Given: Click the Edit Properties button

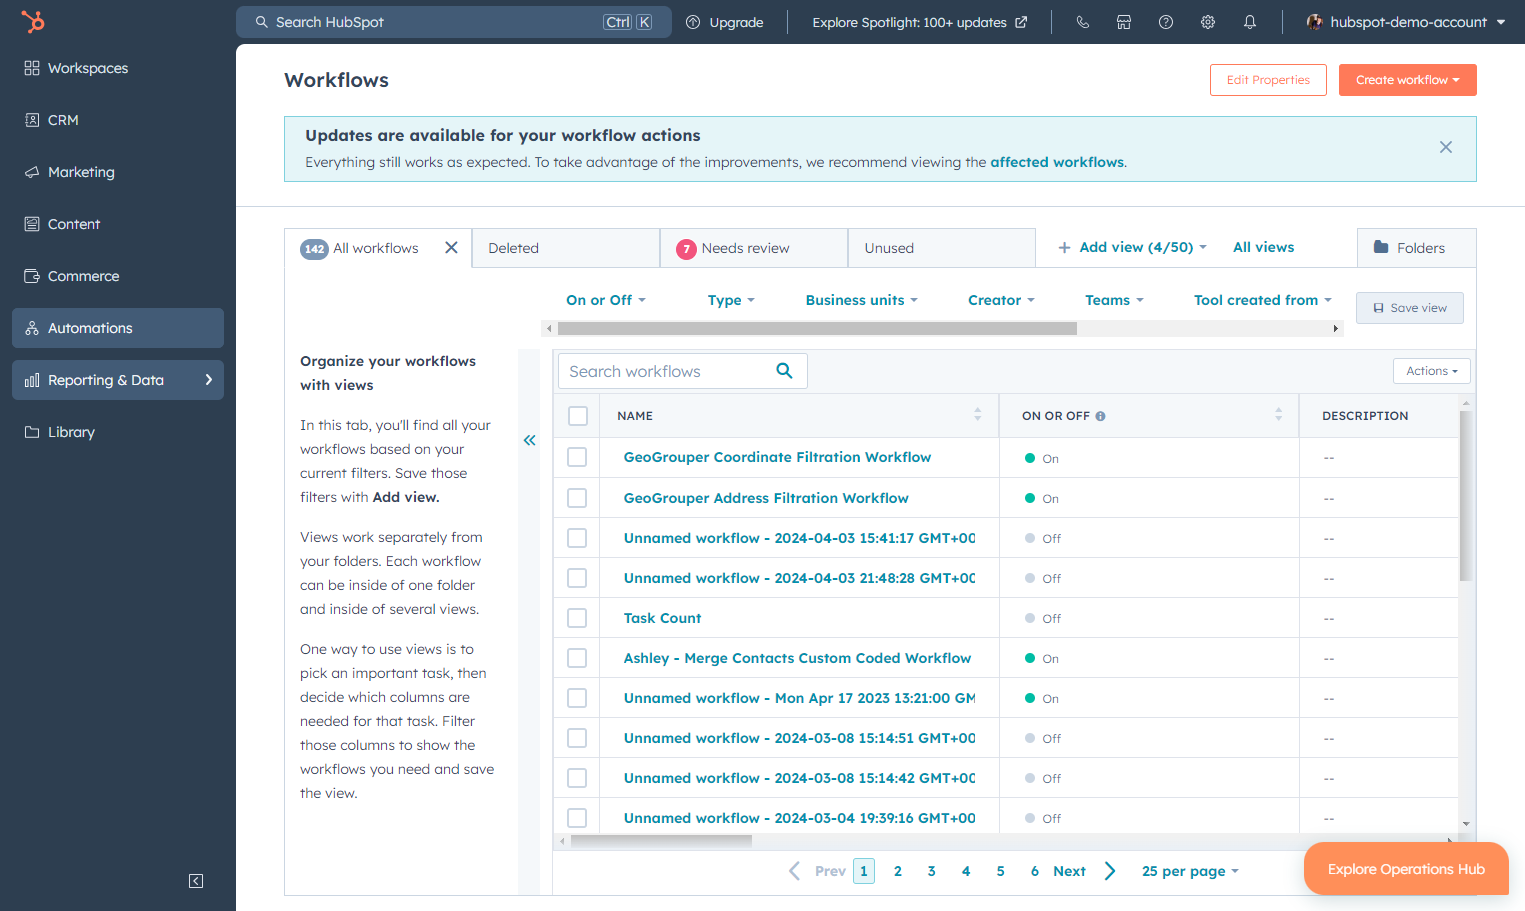Looking at the screenshot, I should (x=1268, y=80).
